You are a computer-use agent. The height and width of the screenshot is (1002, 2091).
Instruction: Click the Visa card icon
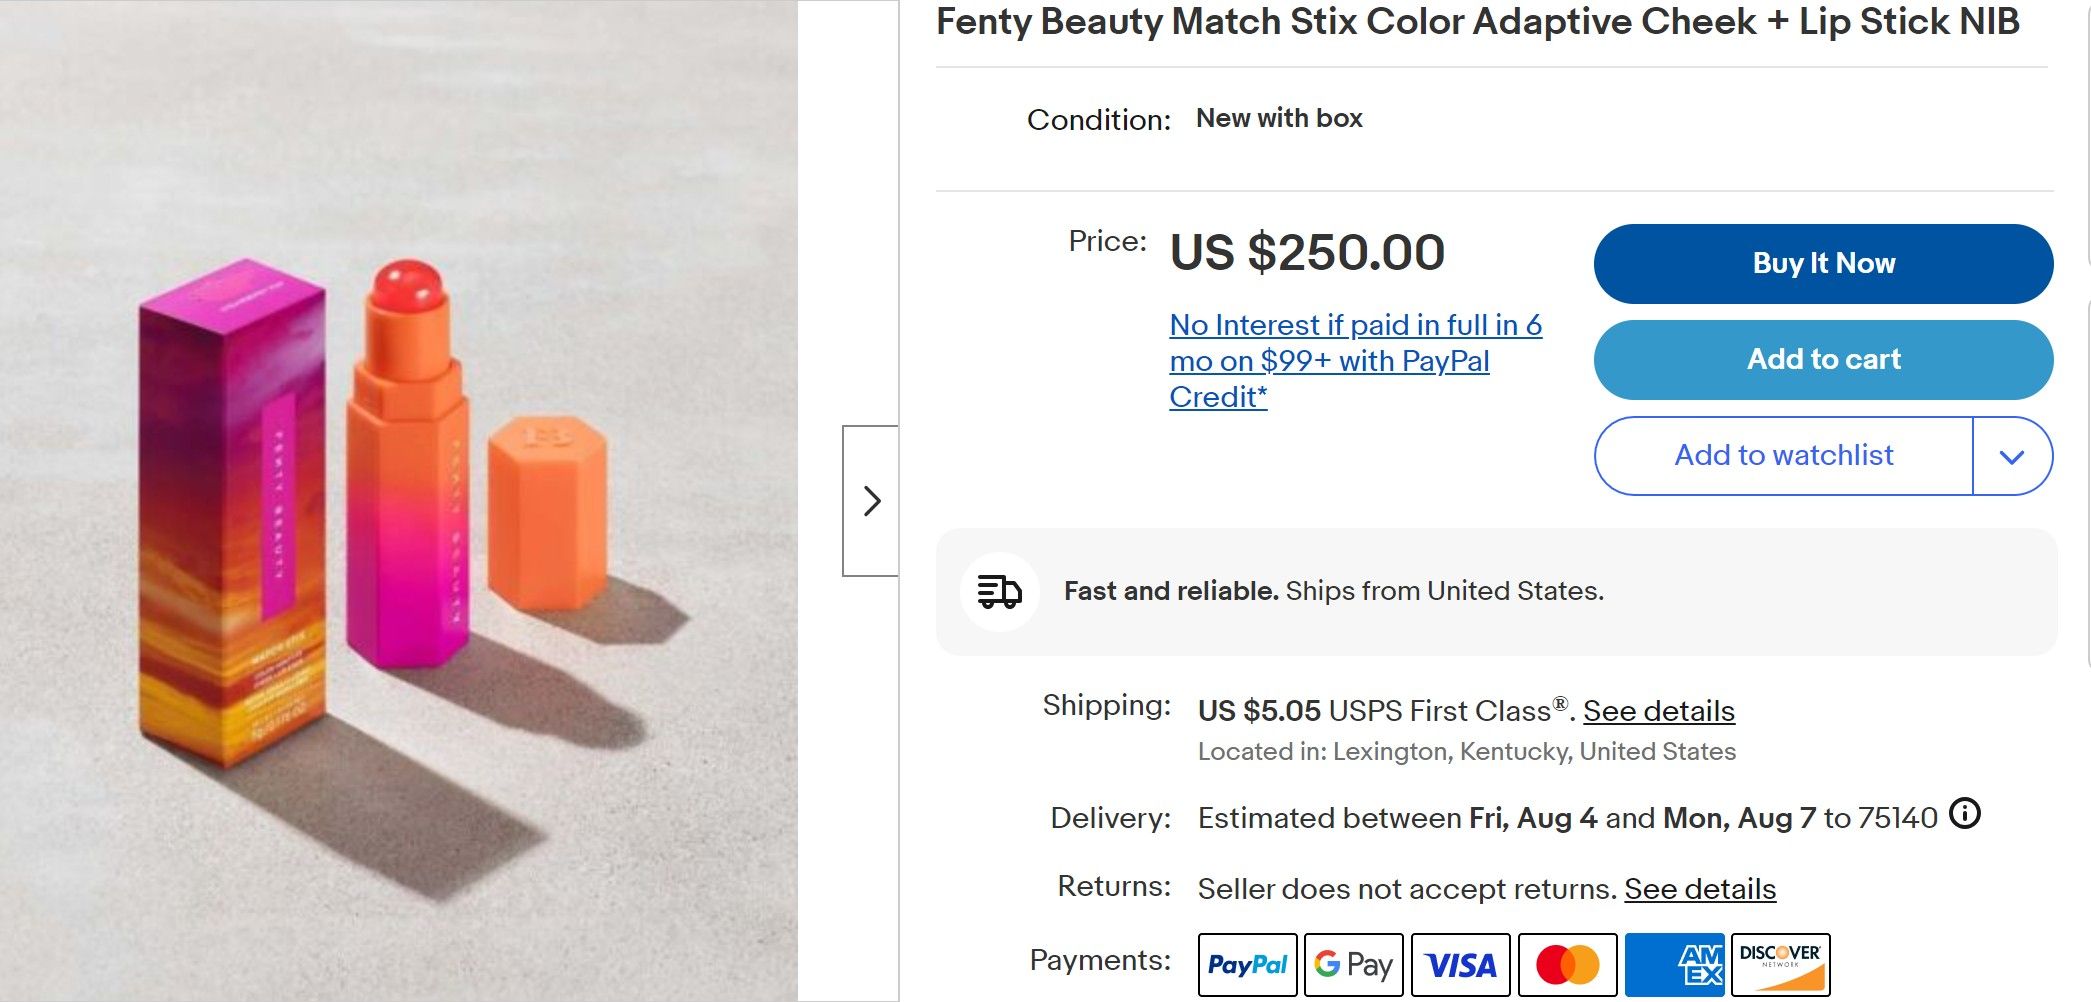point(1460,965)
